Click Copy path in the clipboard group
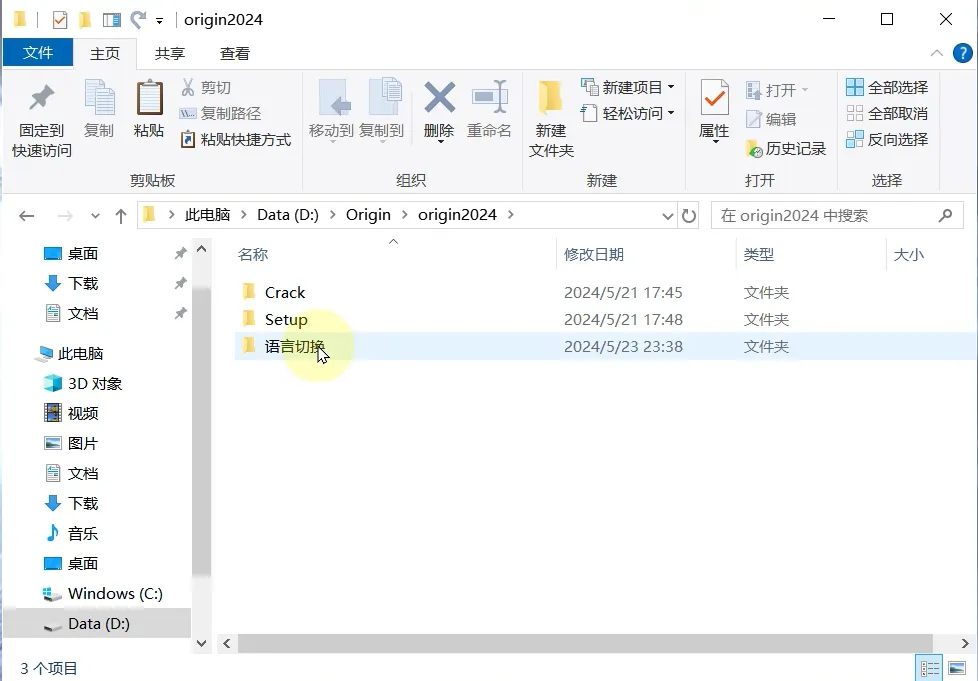The width and height of the screenshot is (978, 681). pos(220,114)
